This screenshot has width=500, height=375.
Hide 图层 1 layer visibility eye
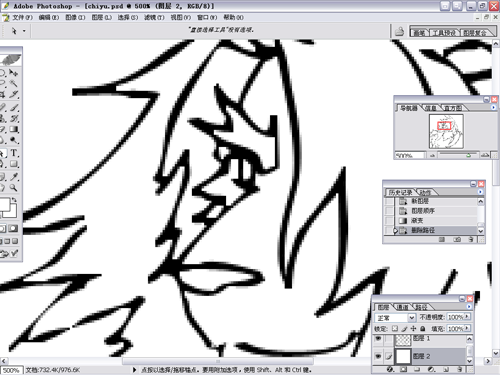pyautogui.click(x=378, y=339)
